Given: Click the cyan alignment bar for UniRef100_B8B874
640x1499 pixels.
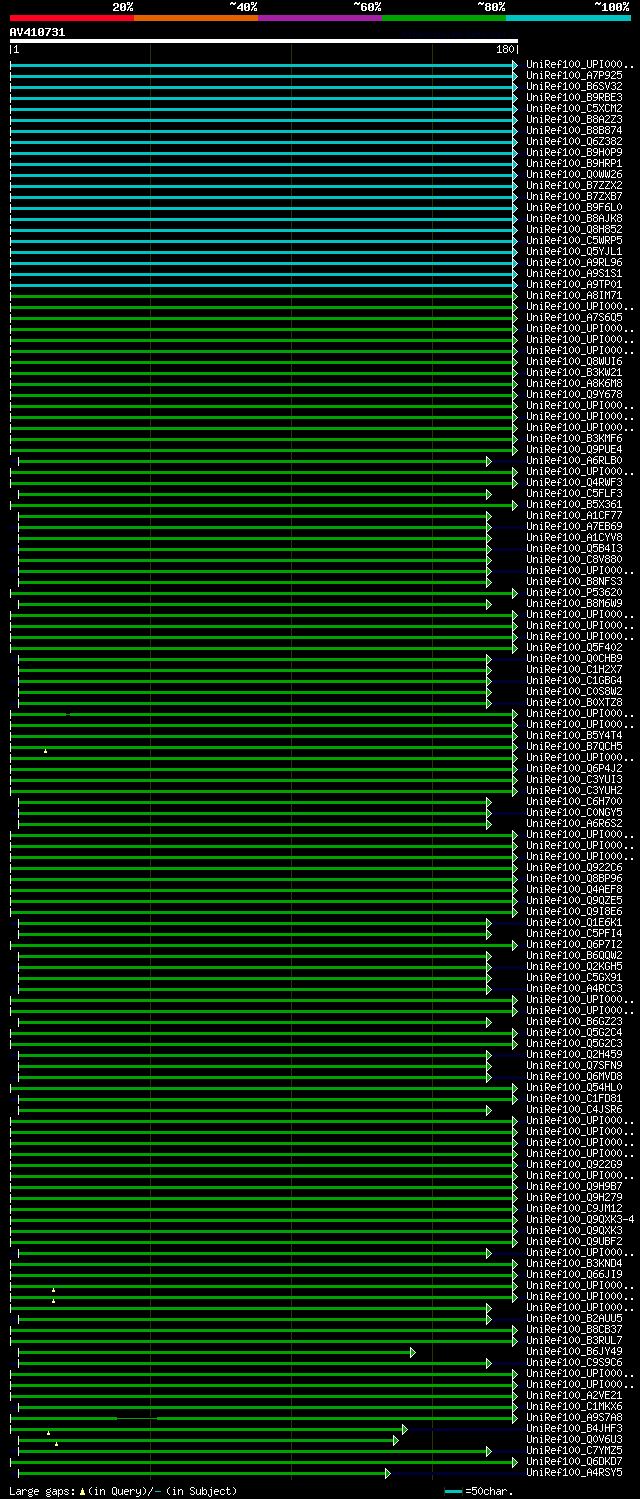Looking at the screenshot, I should (x=264, y=130).
